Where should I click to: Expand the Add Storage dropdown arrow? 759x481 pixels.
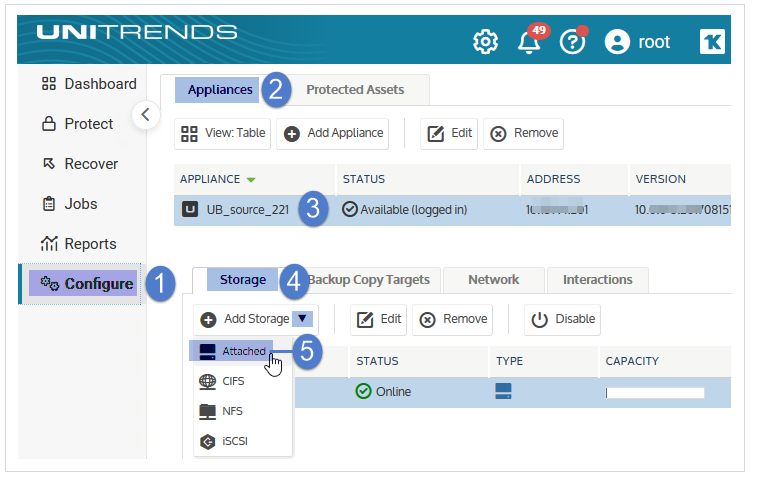tap(303, 319)
